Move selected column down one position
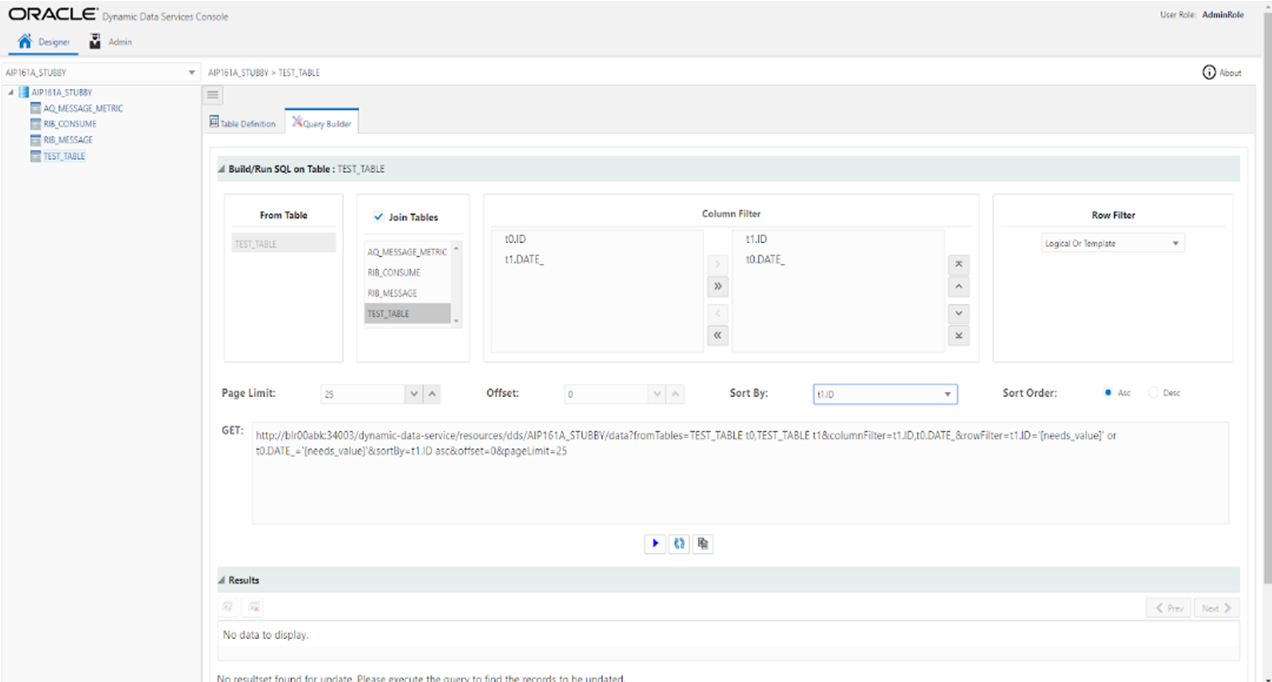Screen dimensions: 1272x682 point(958,313)
